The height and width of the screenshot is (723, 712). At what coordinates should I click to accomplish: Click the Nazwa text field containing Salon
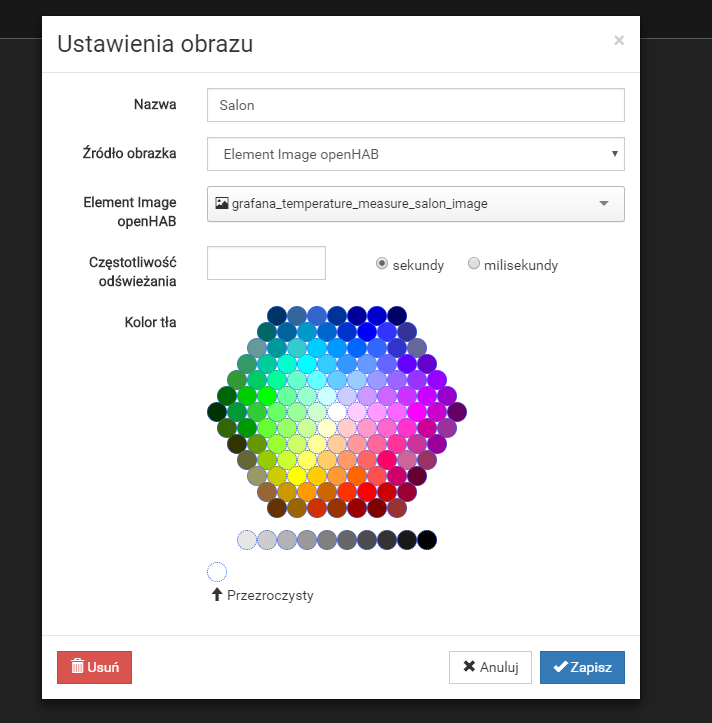click(x=415, y=104)
